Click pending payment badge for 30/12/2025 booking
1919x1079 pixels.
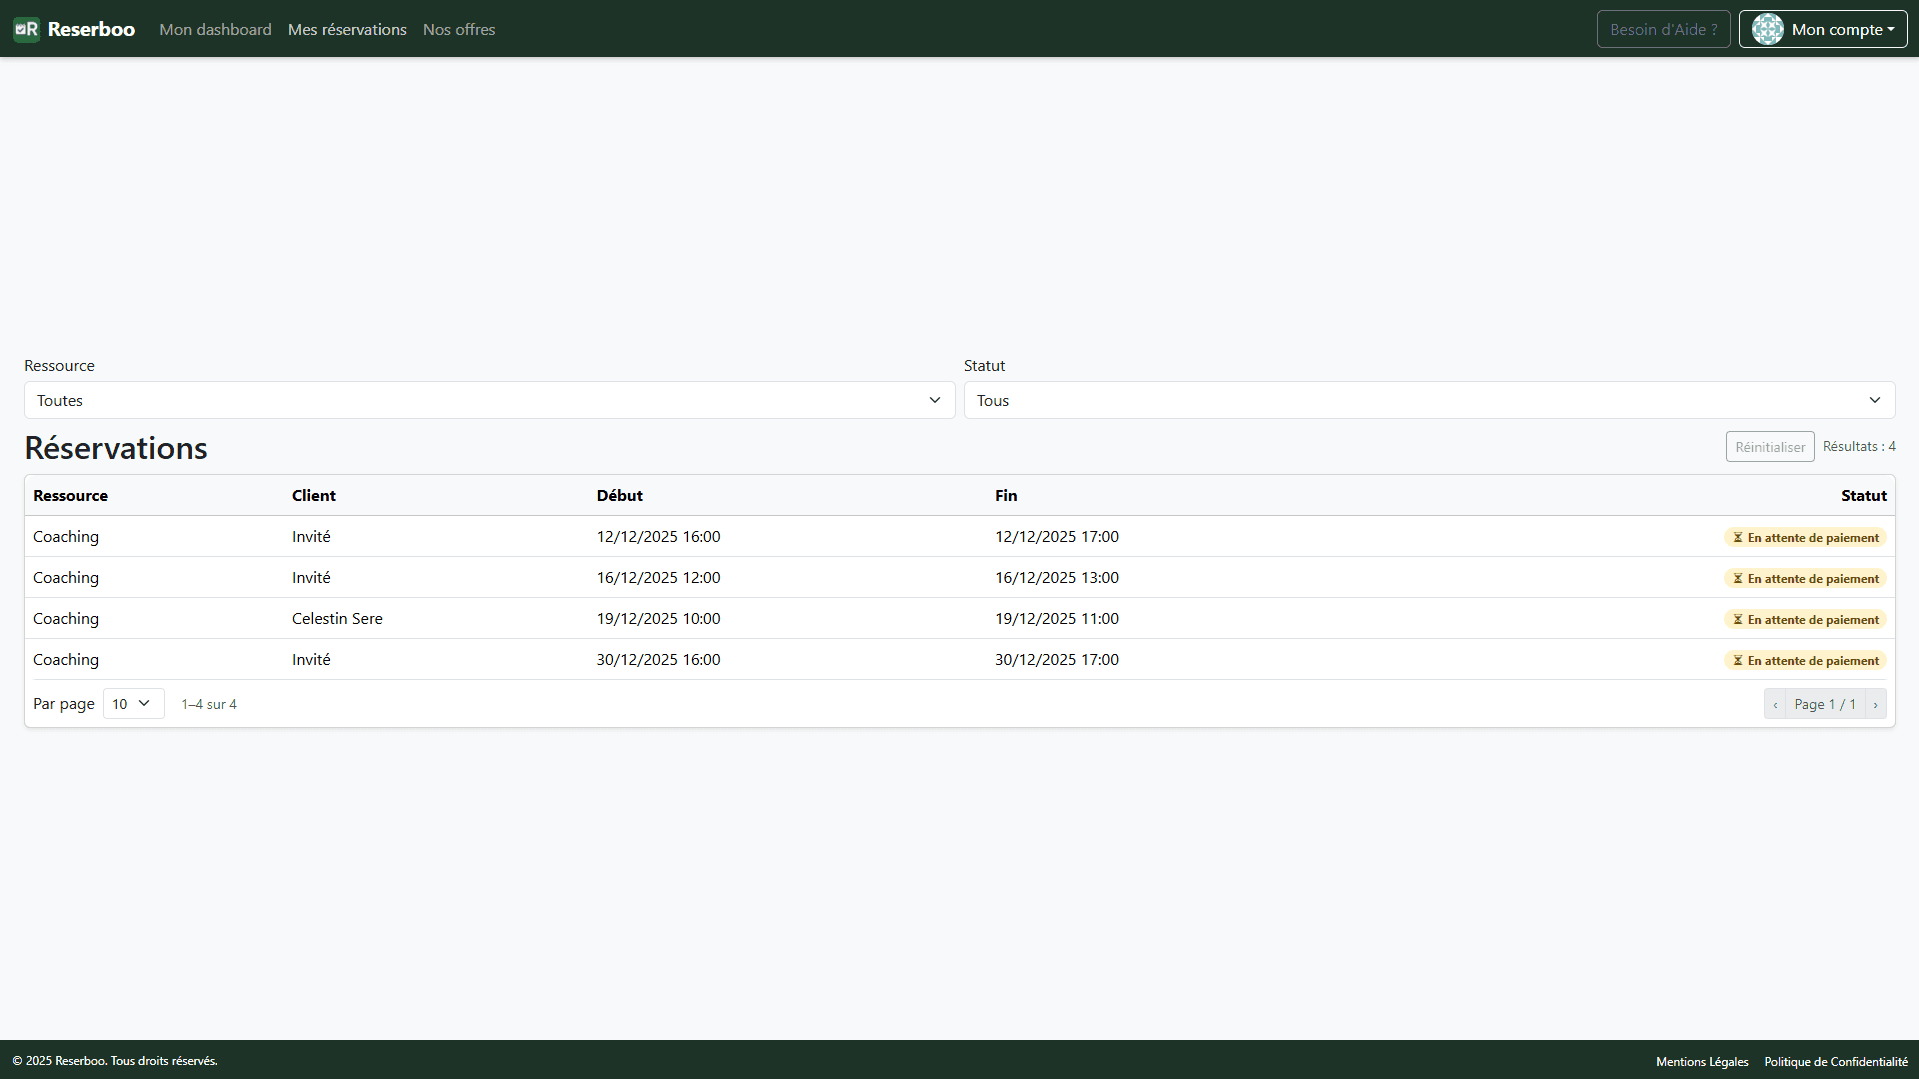pyautogui.click(x=1805, y=661)
